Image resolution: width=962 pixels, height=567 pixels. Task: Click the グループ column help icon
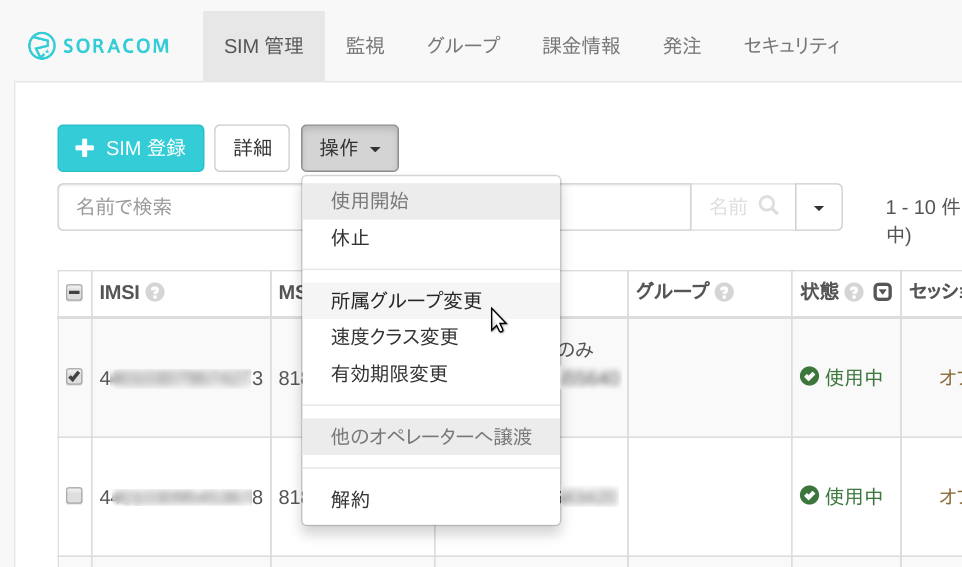pos(724,292)
